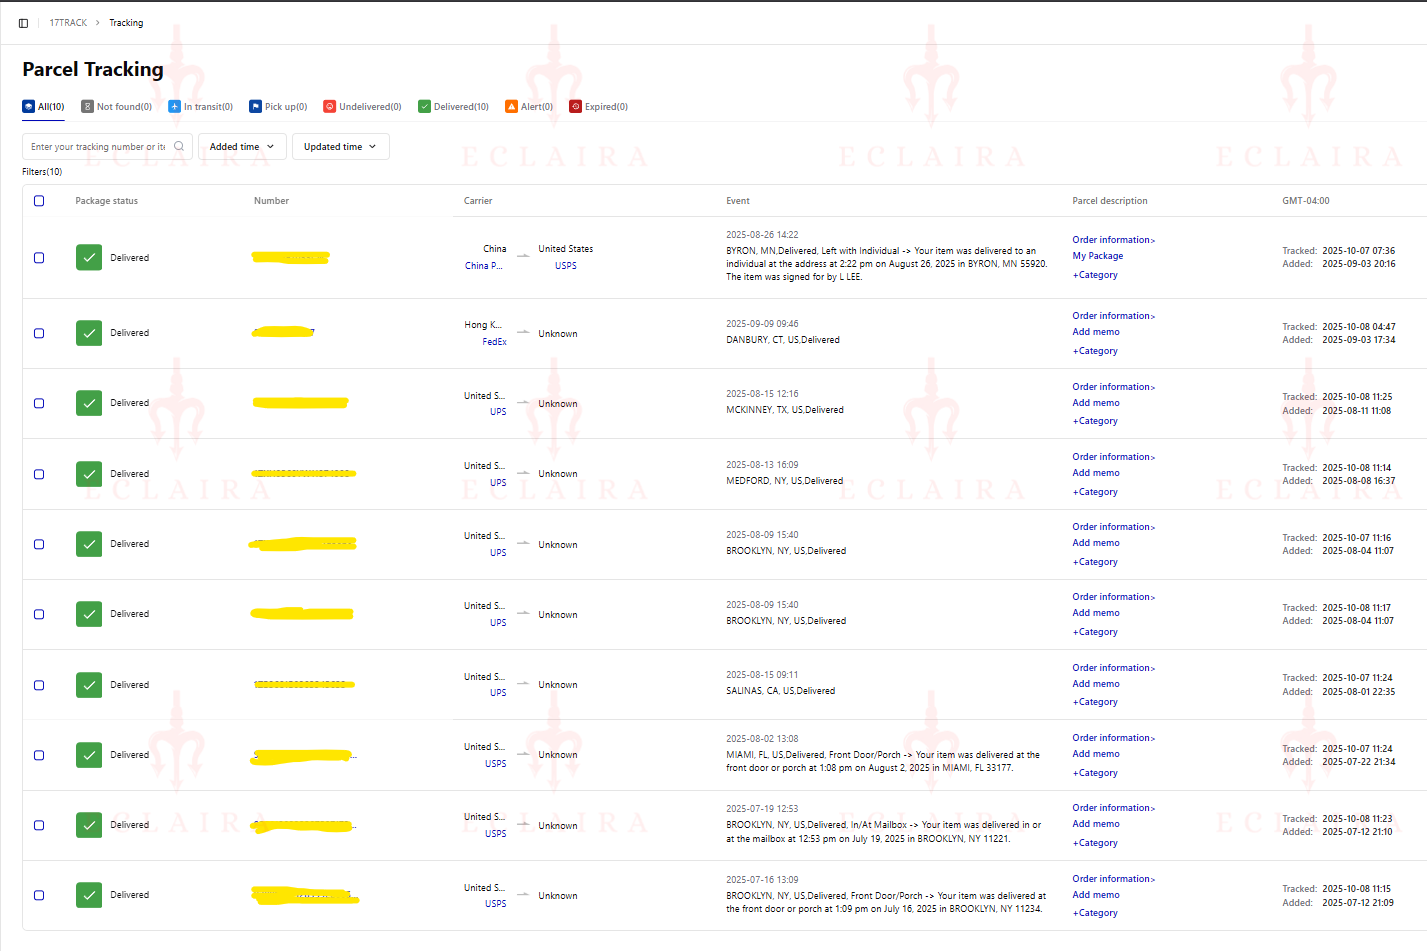
Task: Click the Pick up flag icon
Action: click(255, 107)
